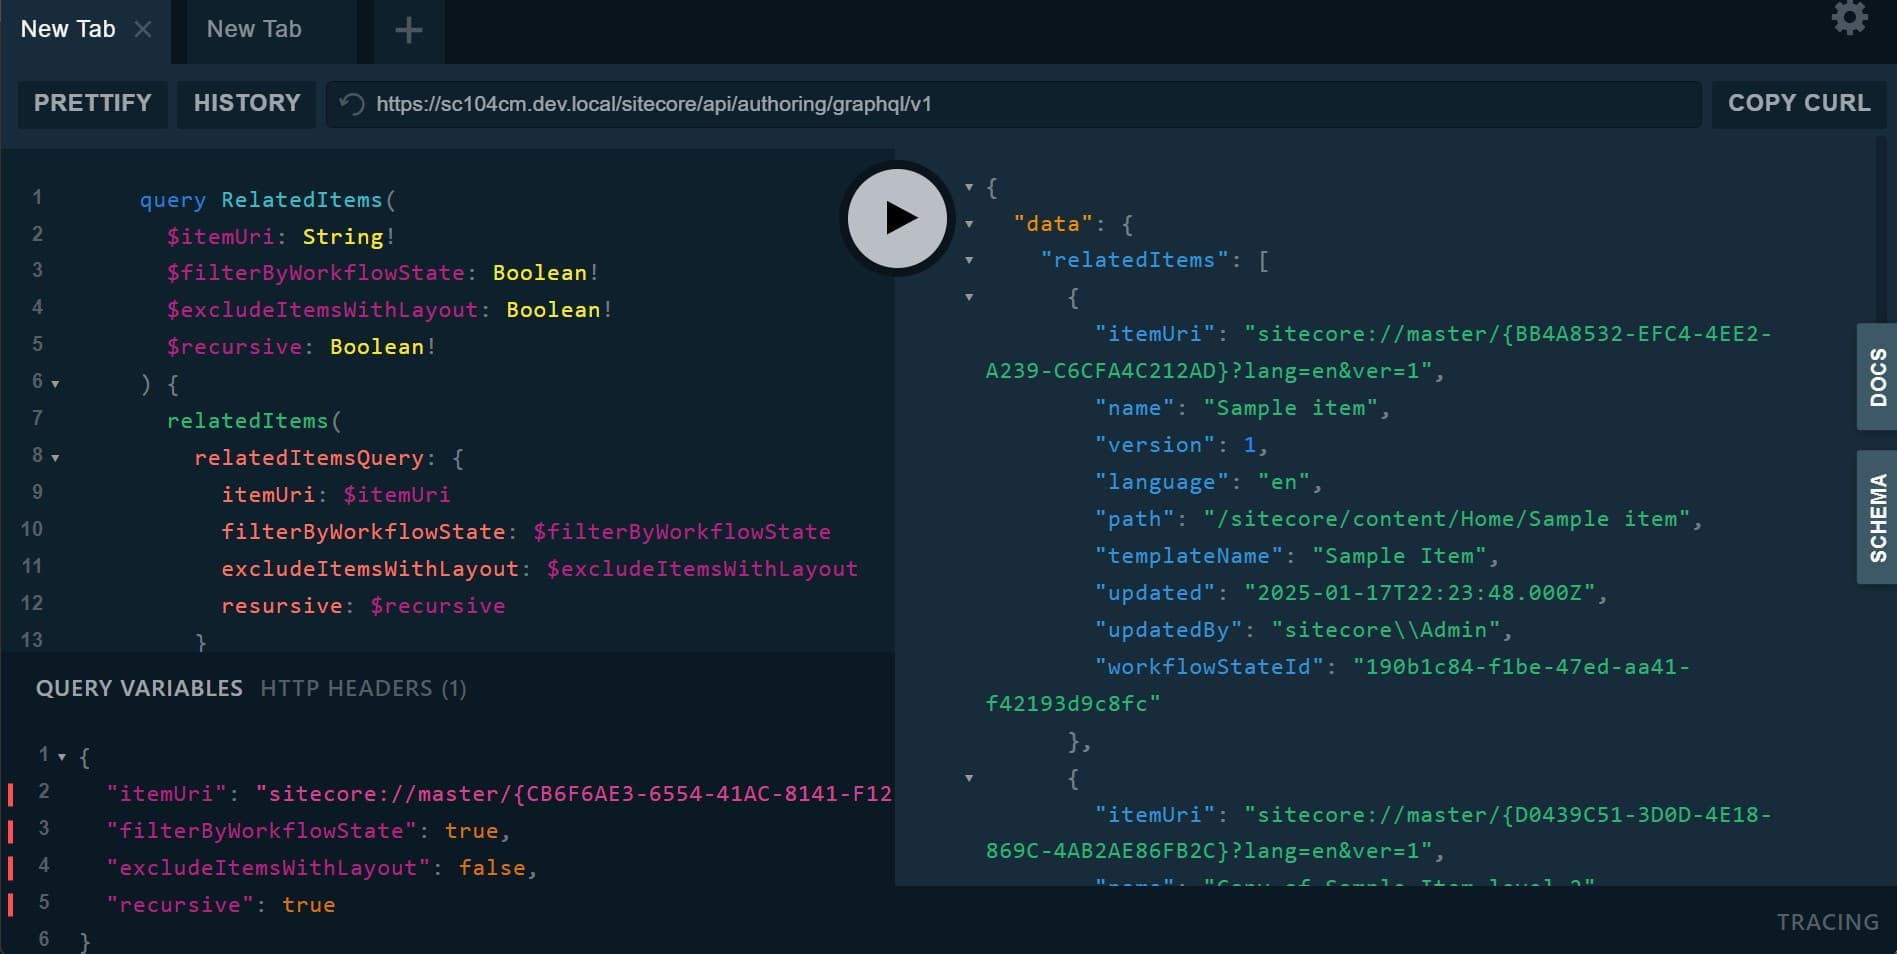Expand the TRACING panel
Screen dimensions: 1897x954
click(1827, 921)
